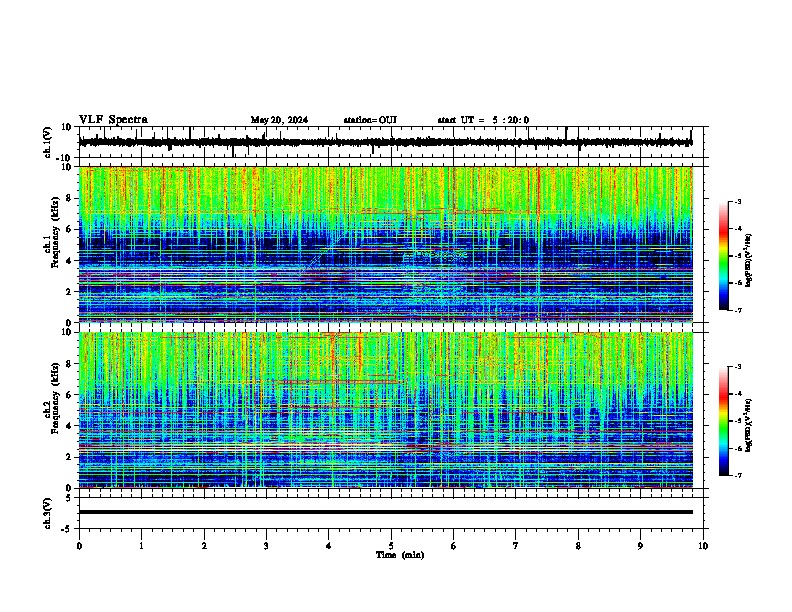Click ch.2 frequency axis tick "2"
Viewport: 792px width, 612px height.
pos(69,457)
